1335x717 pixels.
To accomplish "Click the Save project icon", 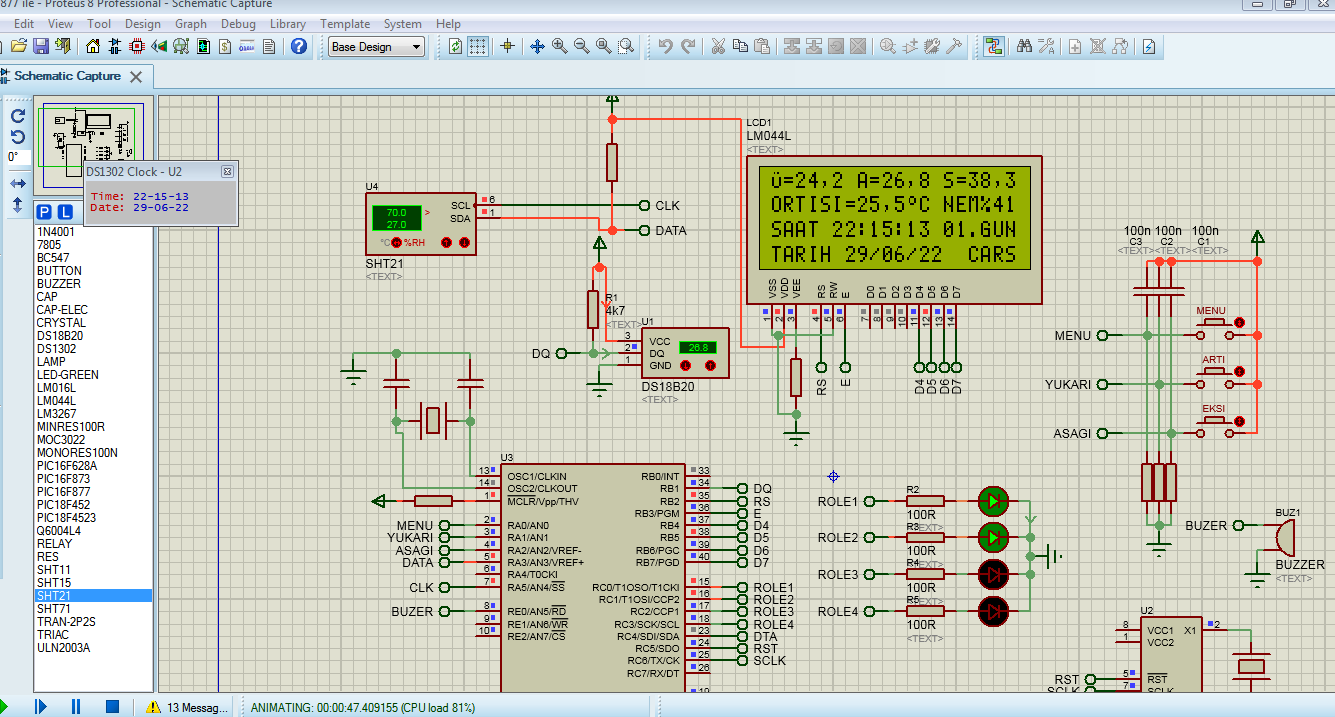I will 41,46.
